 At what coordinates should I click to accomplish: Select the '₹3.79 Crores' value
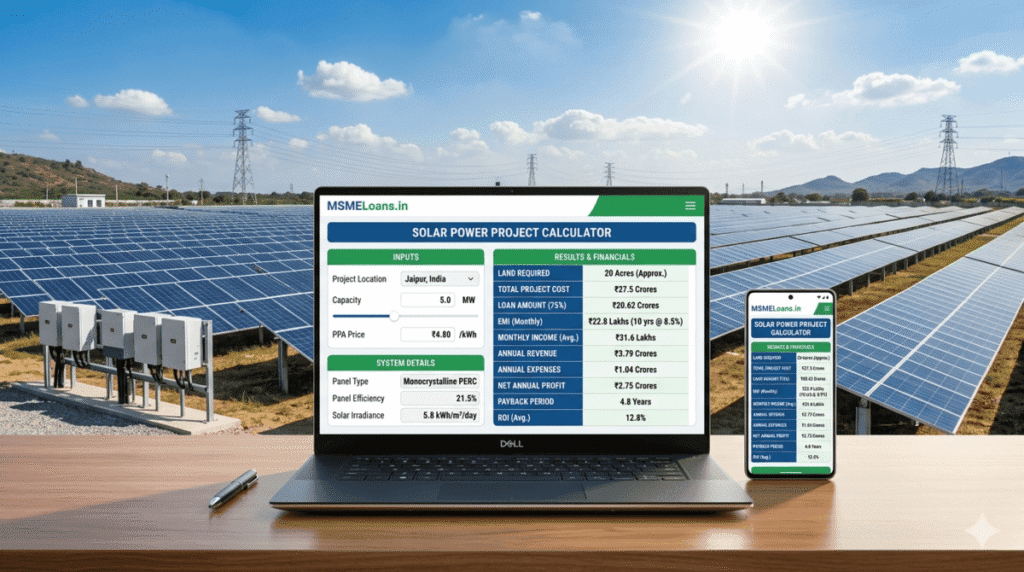tap(635, 353)
